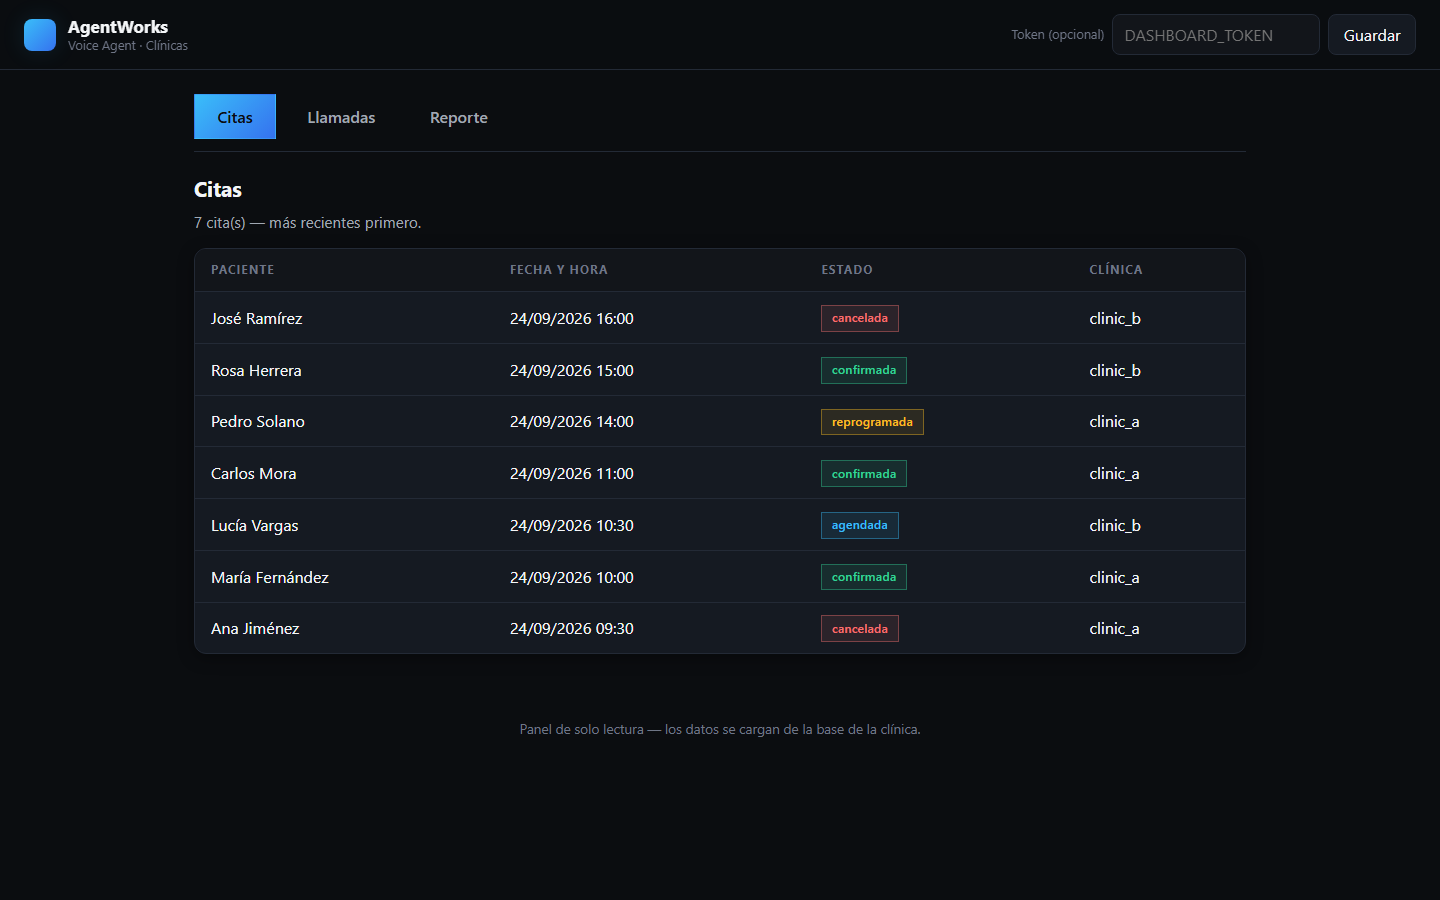Viewport: 1440px width, 900px height.
Task: Click the cancelada badge for José Ramírez
Action: click(x=860, y=318)
